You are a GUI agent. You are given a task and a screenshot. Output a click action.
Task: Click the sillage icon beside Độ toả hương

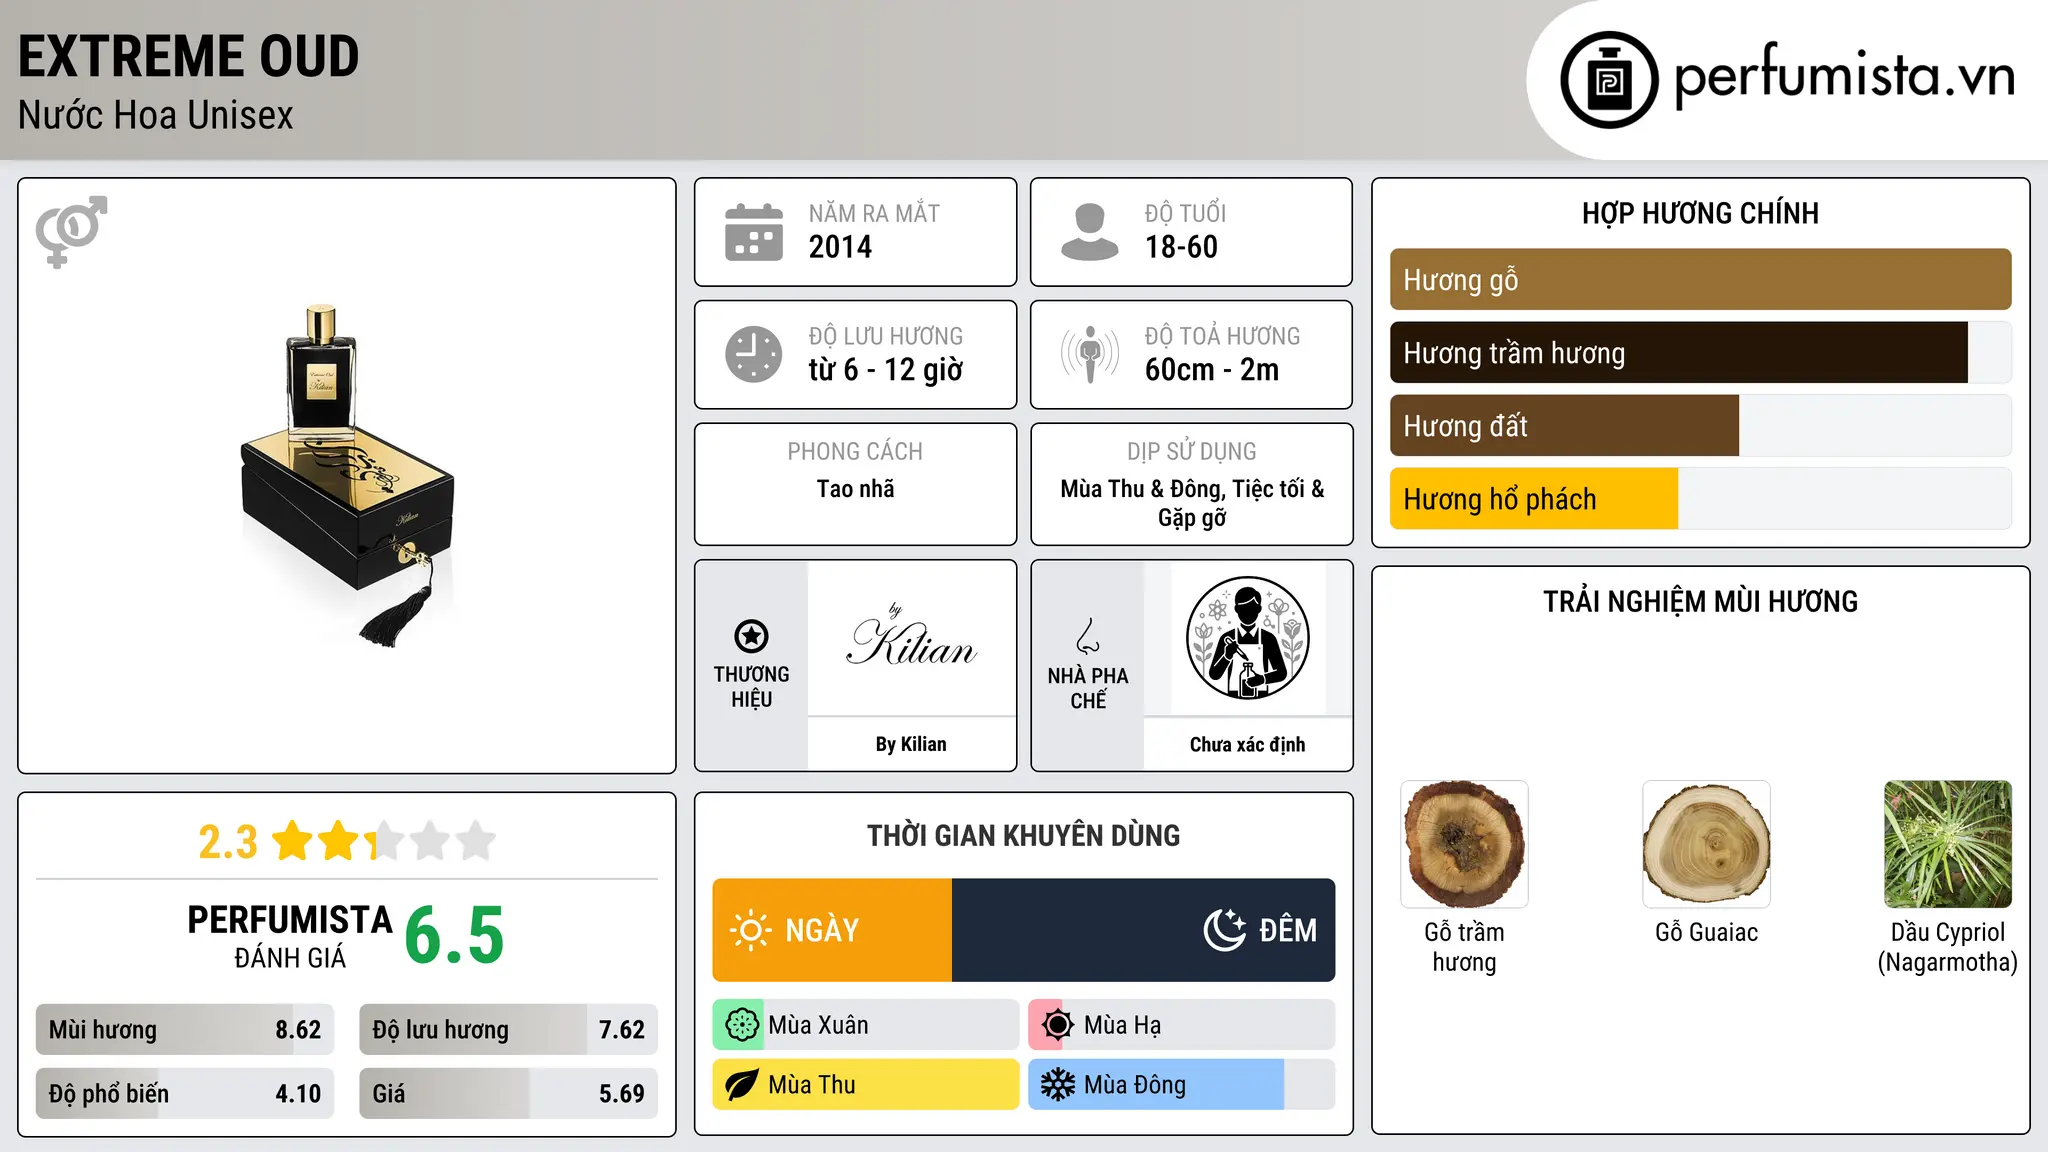(x=1090, y=354)
